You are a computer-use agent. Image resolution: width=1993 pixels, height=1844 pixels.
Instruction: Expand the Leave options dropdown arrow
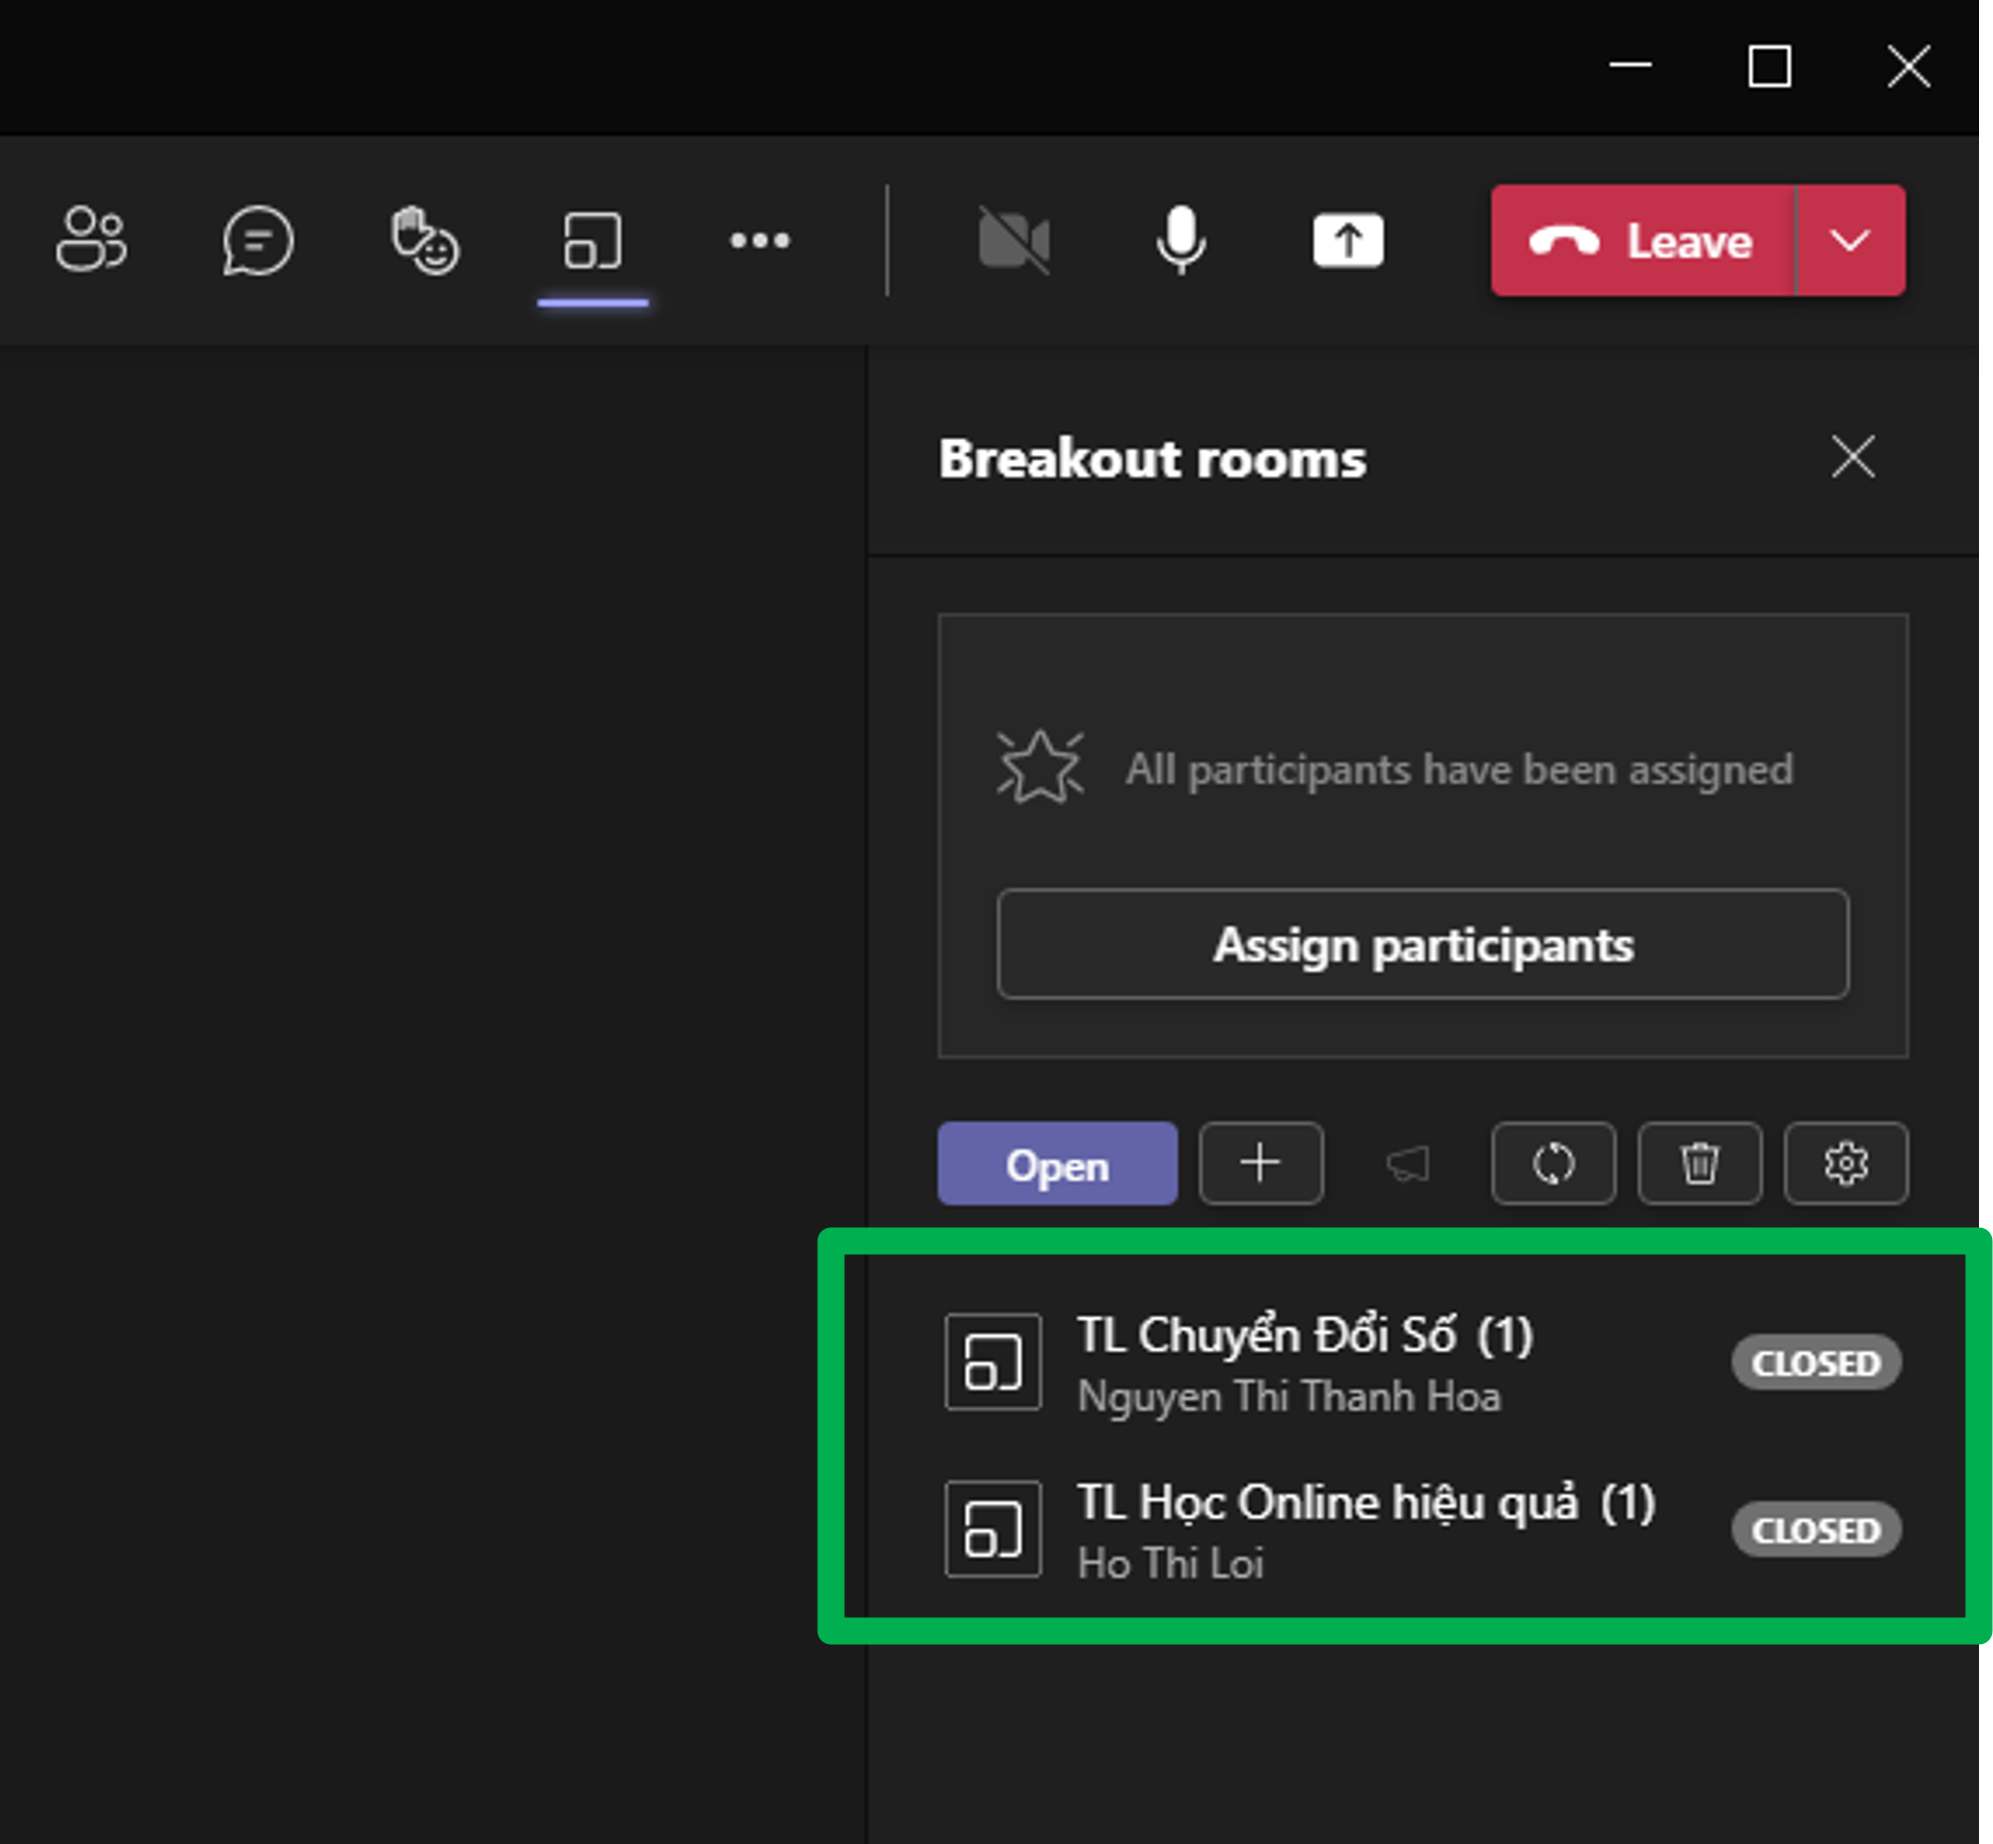point(1850,240)
